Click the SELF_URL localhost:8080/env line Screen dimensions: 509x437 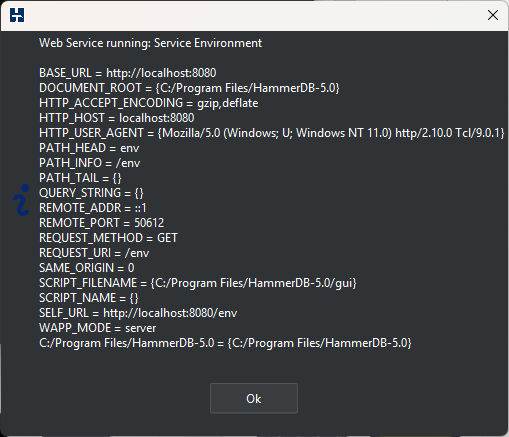[138, 313]
